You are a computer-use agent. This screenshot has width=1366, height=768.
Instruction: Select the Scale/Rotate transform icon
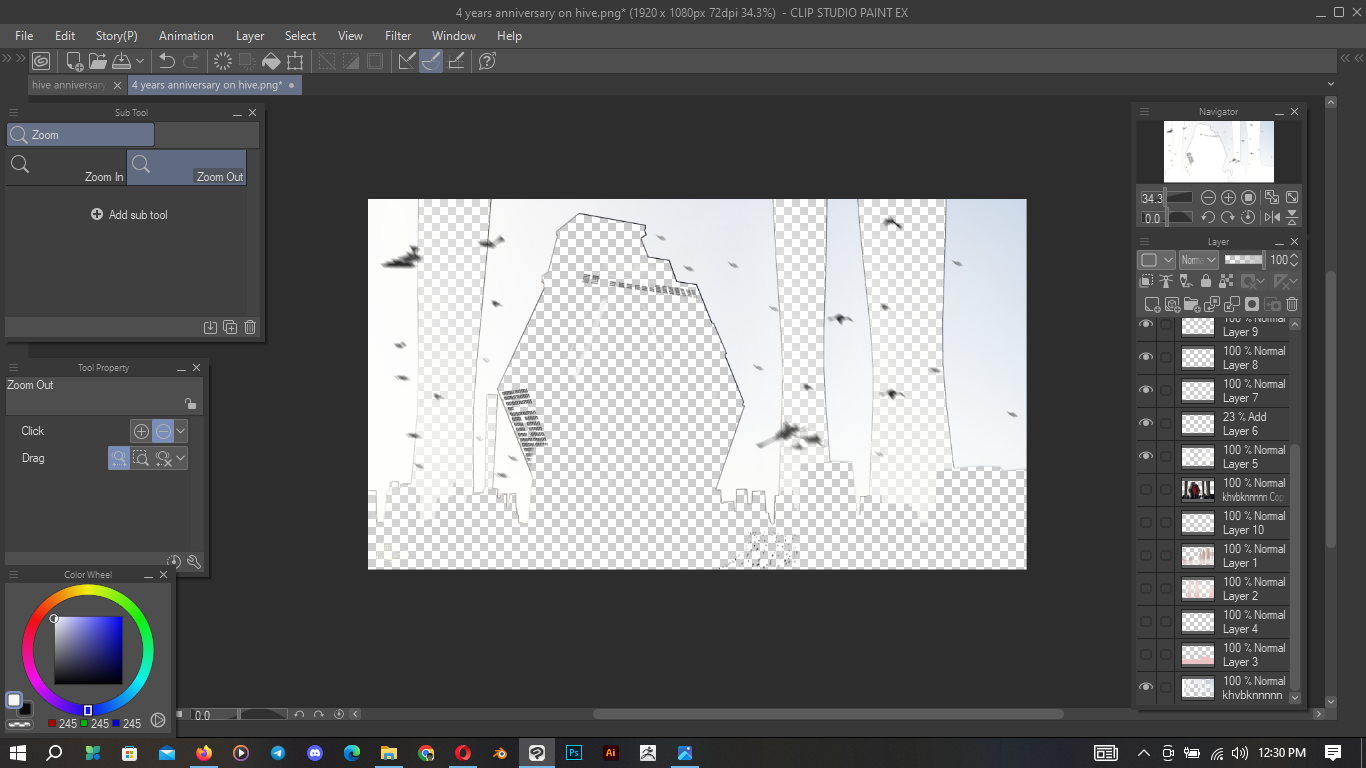(295, 61)
